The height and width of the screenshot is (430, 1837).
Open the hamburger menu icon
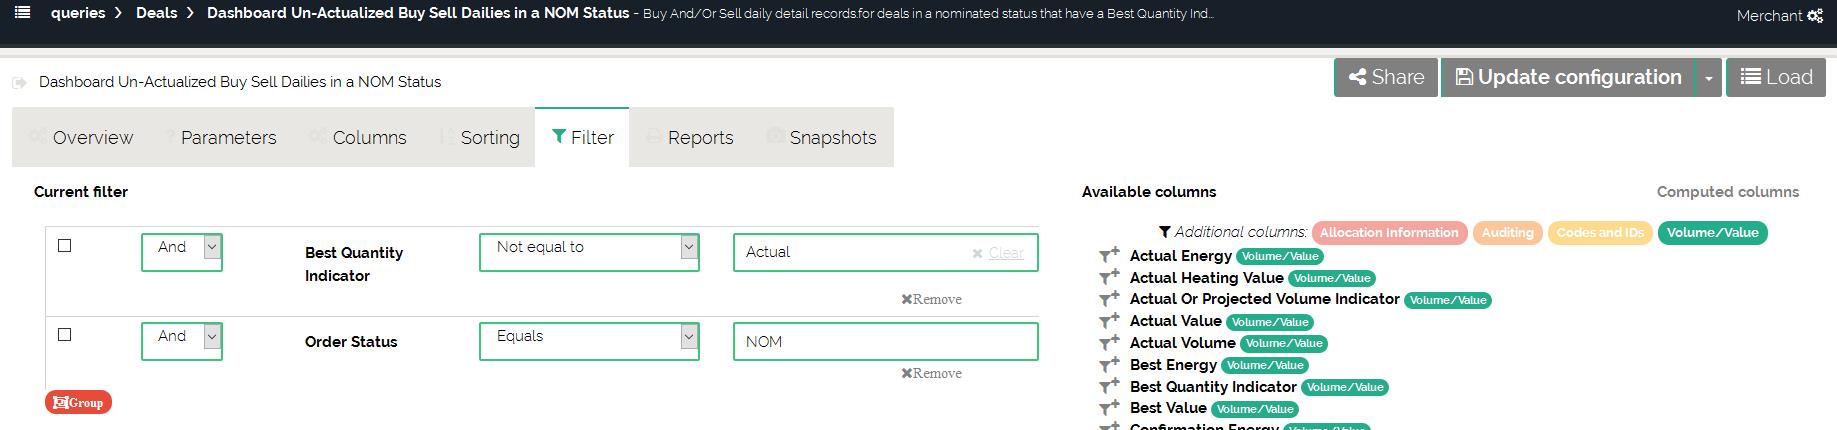(23, 13)
